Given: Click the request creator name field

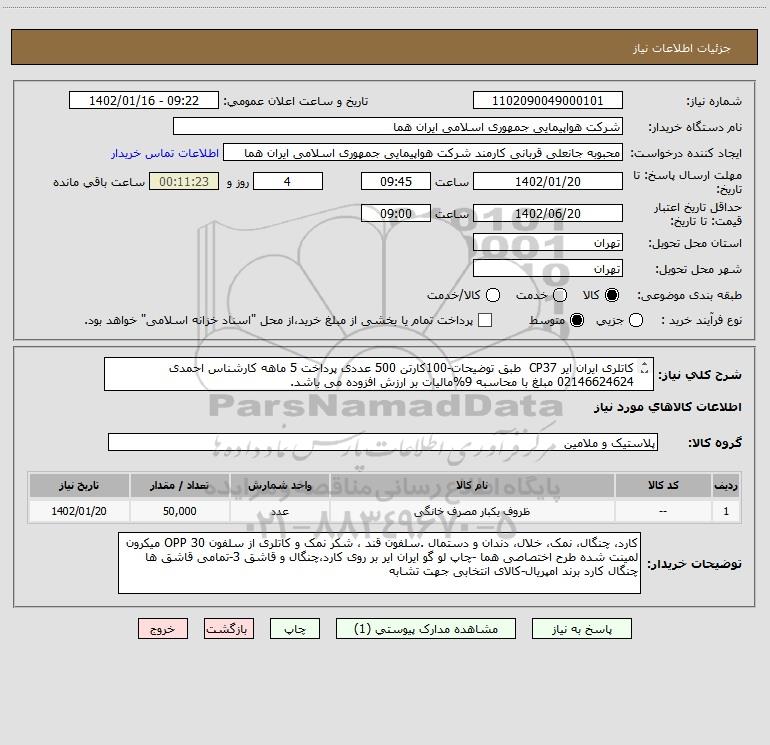Looking at the screenshot, I should [423, 153].
